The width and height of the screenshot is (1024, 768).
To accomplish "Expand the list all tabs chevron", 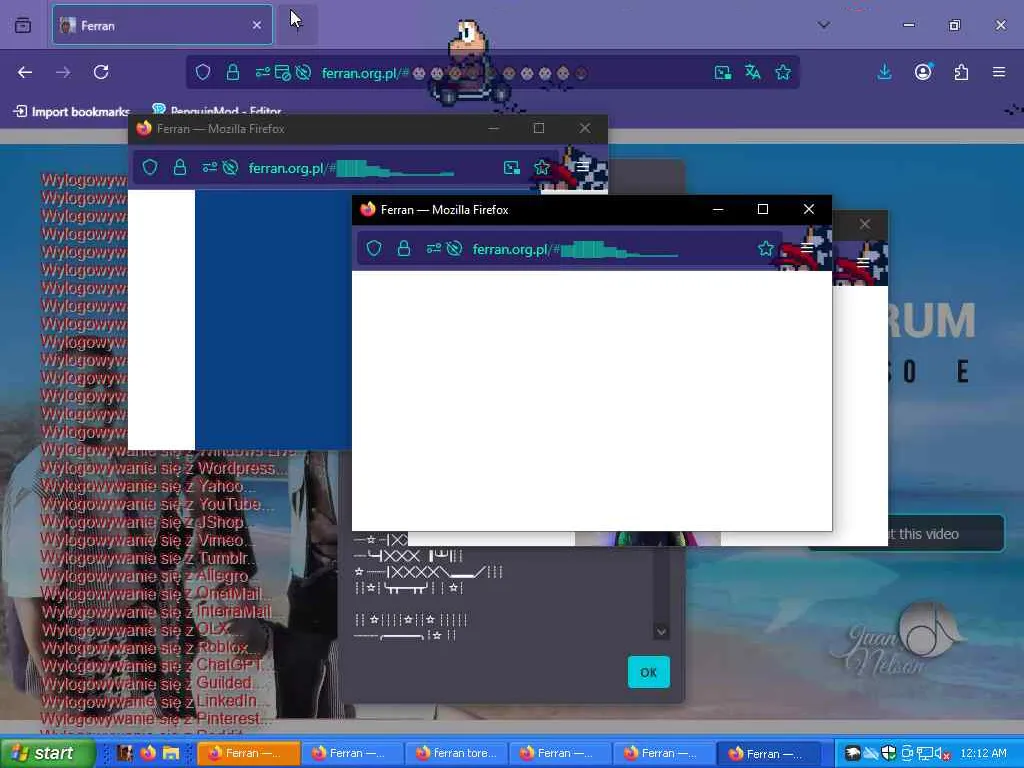I will [x=824, y=25].
